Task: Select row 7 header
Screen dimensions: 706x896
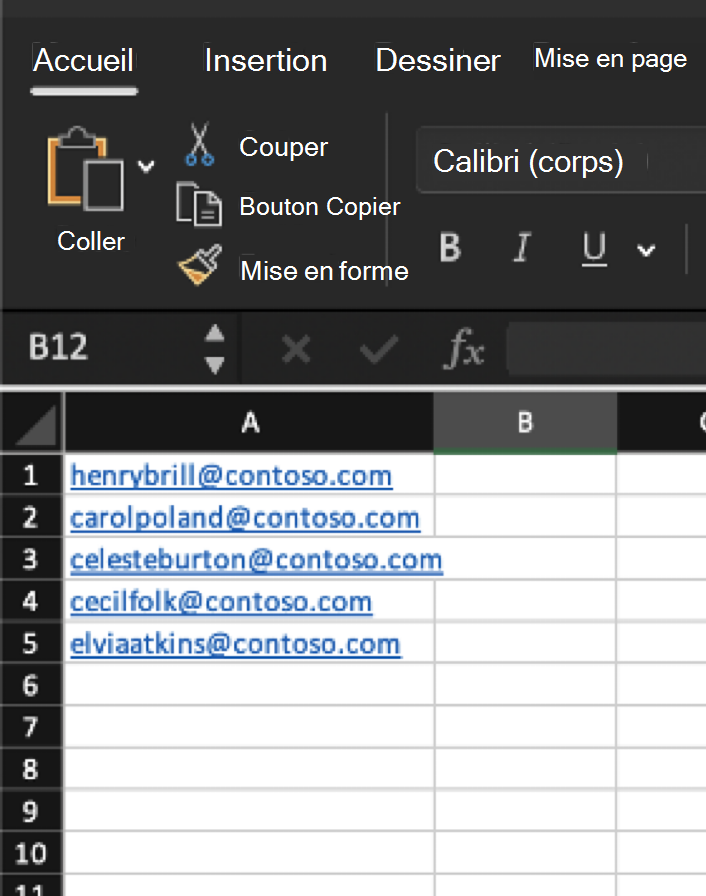Action: click(31, 727)
